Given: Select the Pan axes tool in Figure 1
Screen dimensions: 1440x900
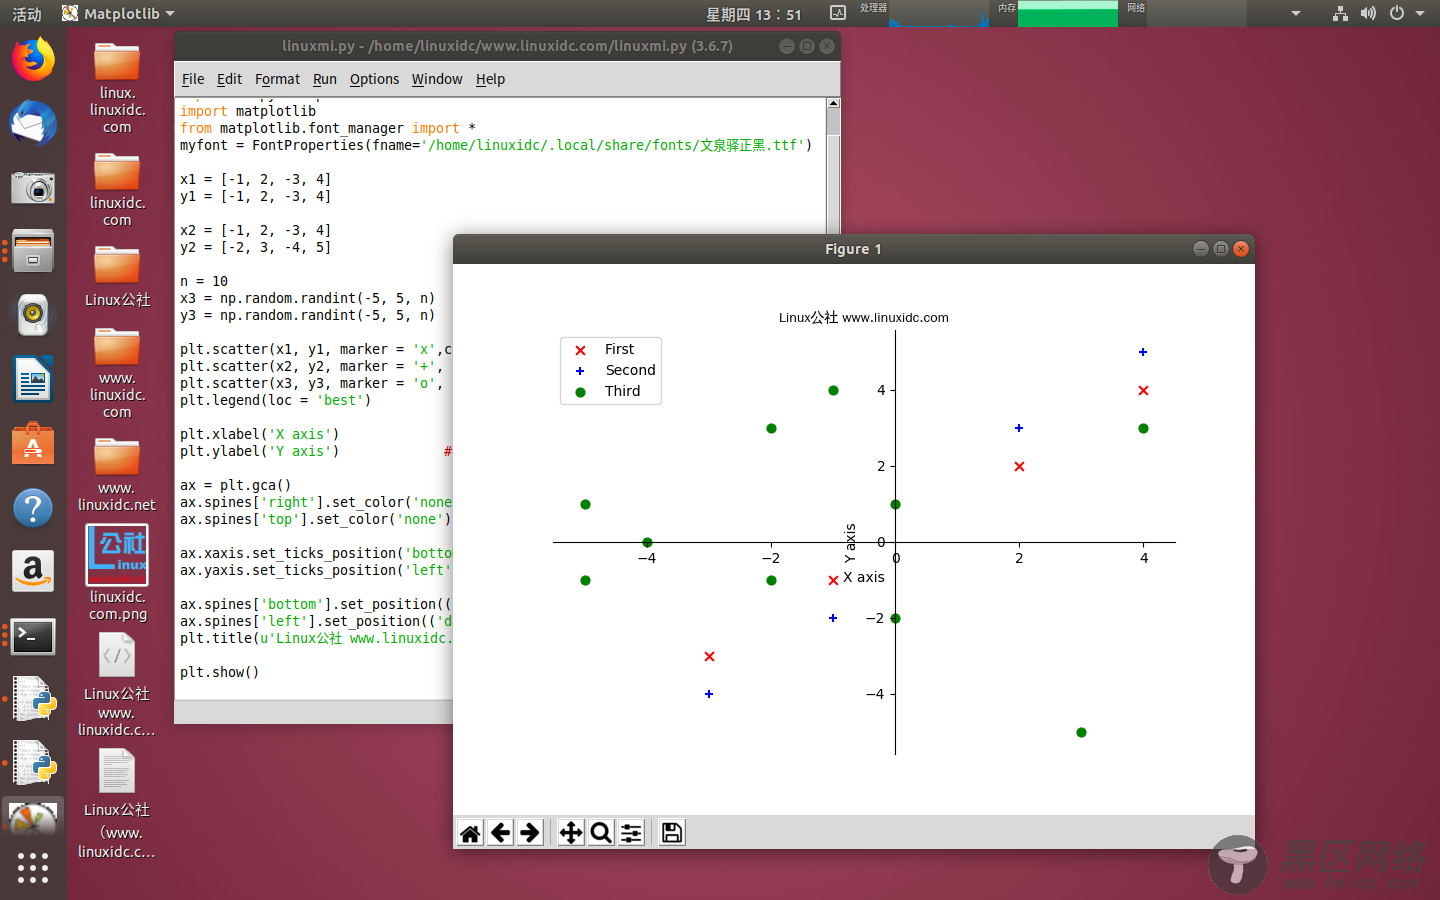Looking at the screenshot, I should 571,833.
